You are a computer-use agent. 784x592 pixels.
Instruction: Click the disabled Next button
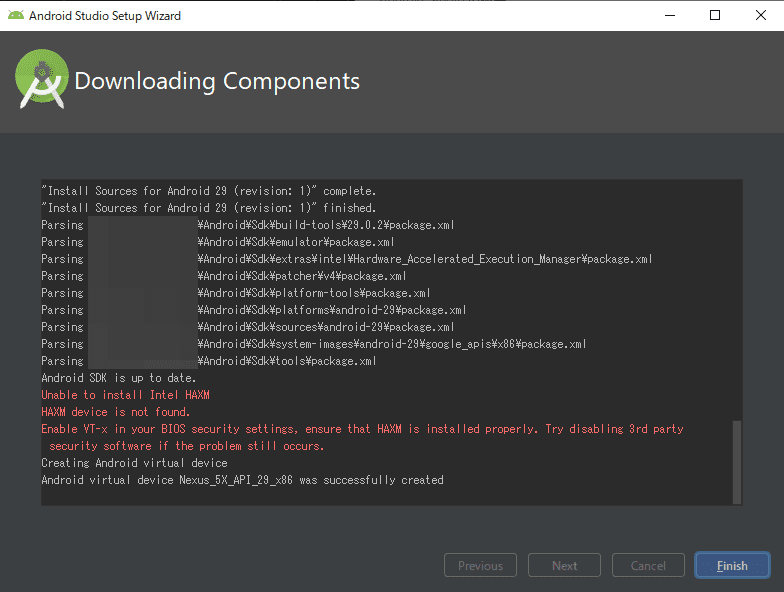[564, 566]
